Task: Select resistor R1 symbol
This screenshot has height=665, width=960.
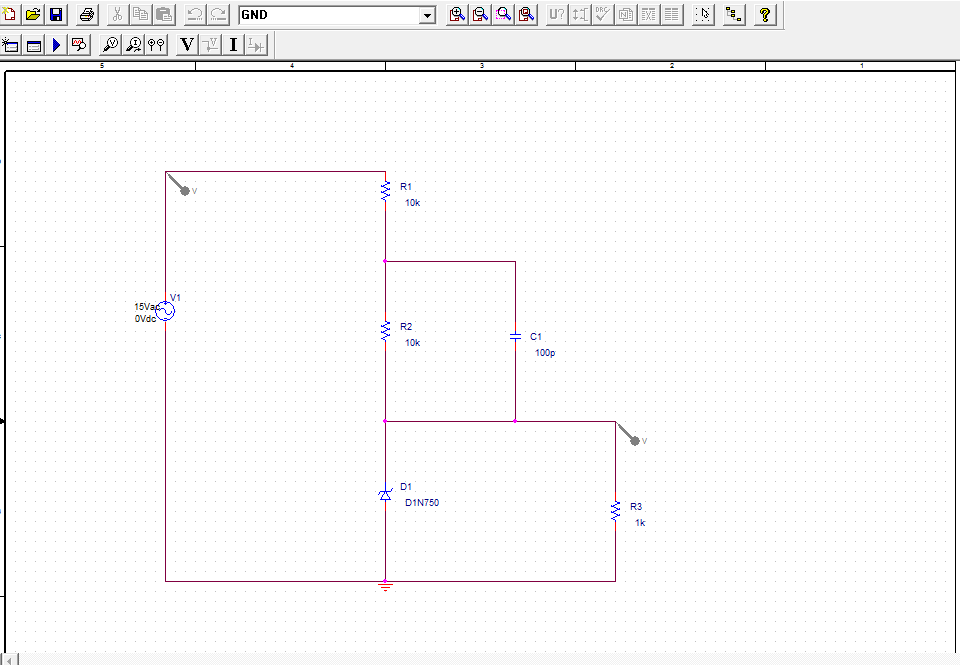Action: coord(385,191)
